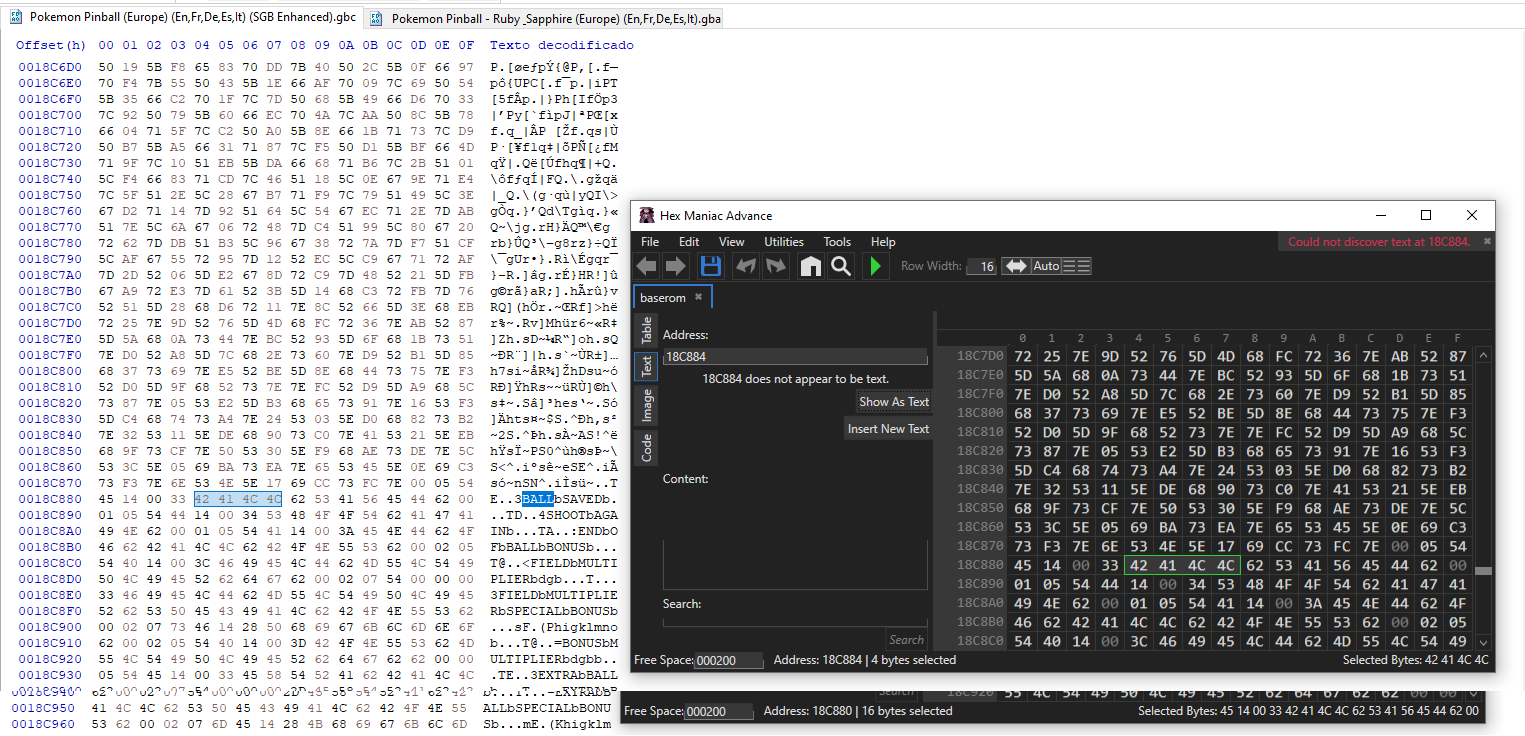Toggle the horizontal stretch row width button

[x=1015, y=266]
